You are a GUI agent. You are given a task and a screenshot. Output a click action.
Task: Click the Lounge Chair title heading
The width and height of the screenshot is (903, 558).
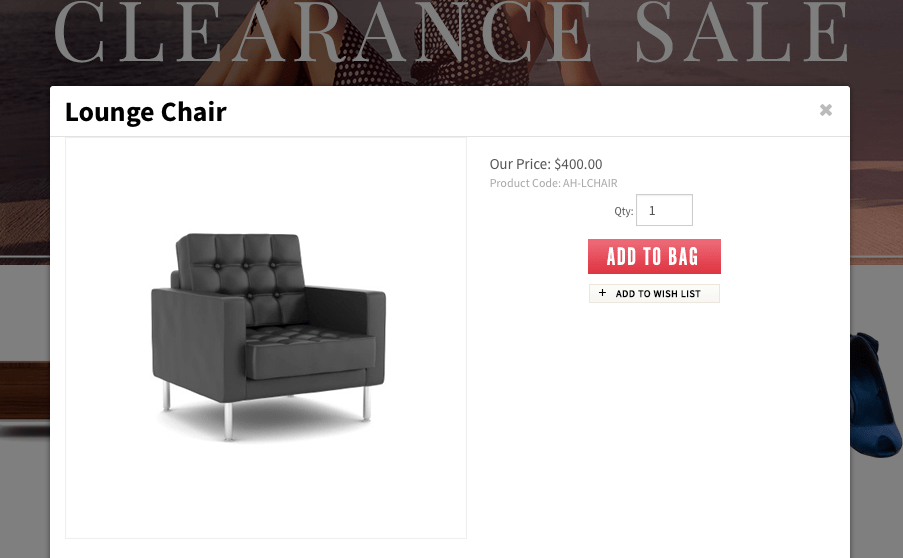[x=146, y=112]
